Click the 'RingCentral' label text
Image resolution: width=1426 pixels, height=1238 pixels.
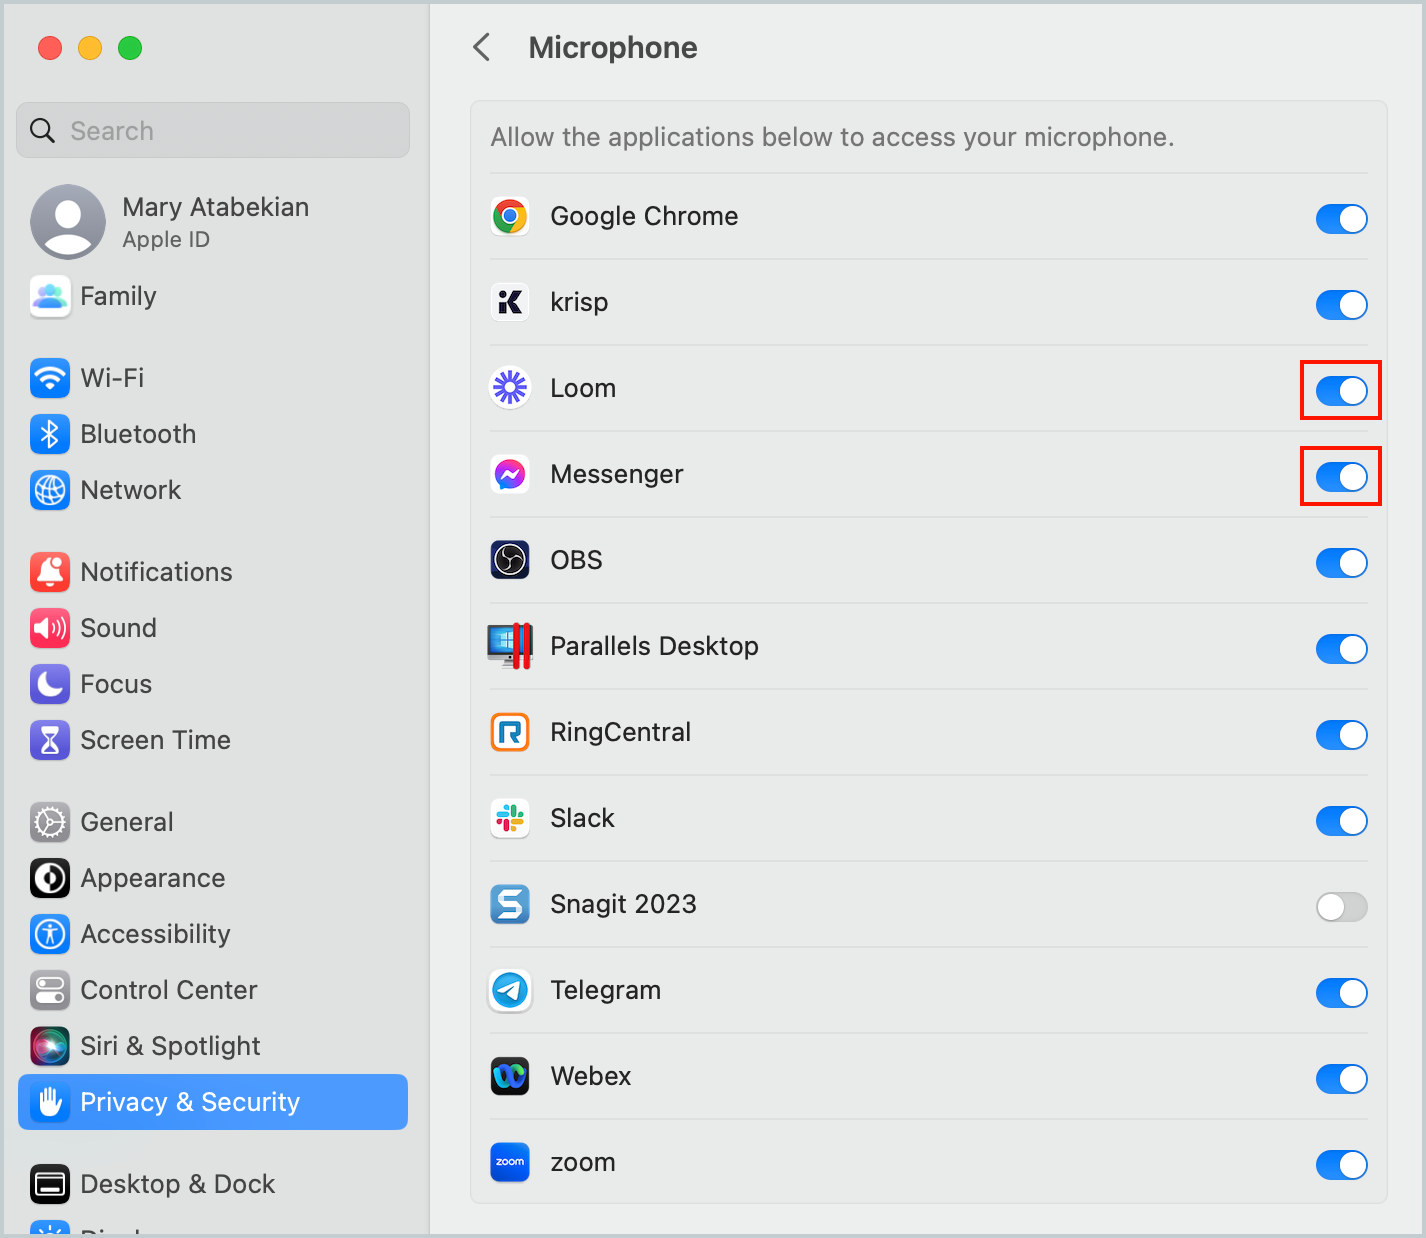coord(621,732)
